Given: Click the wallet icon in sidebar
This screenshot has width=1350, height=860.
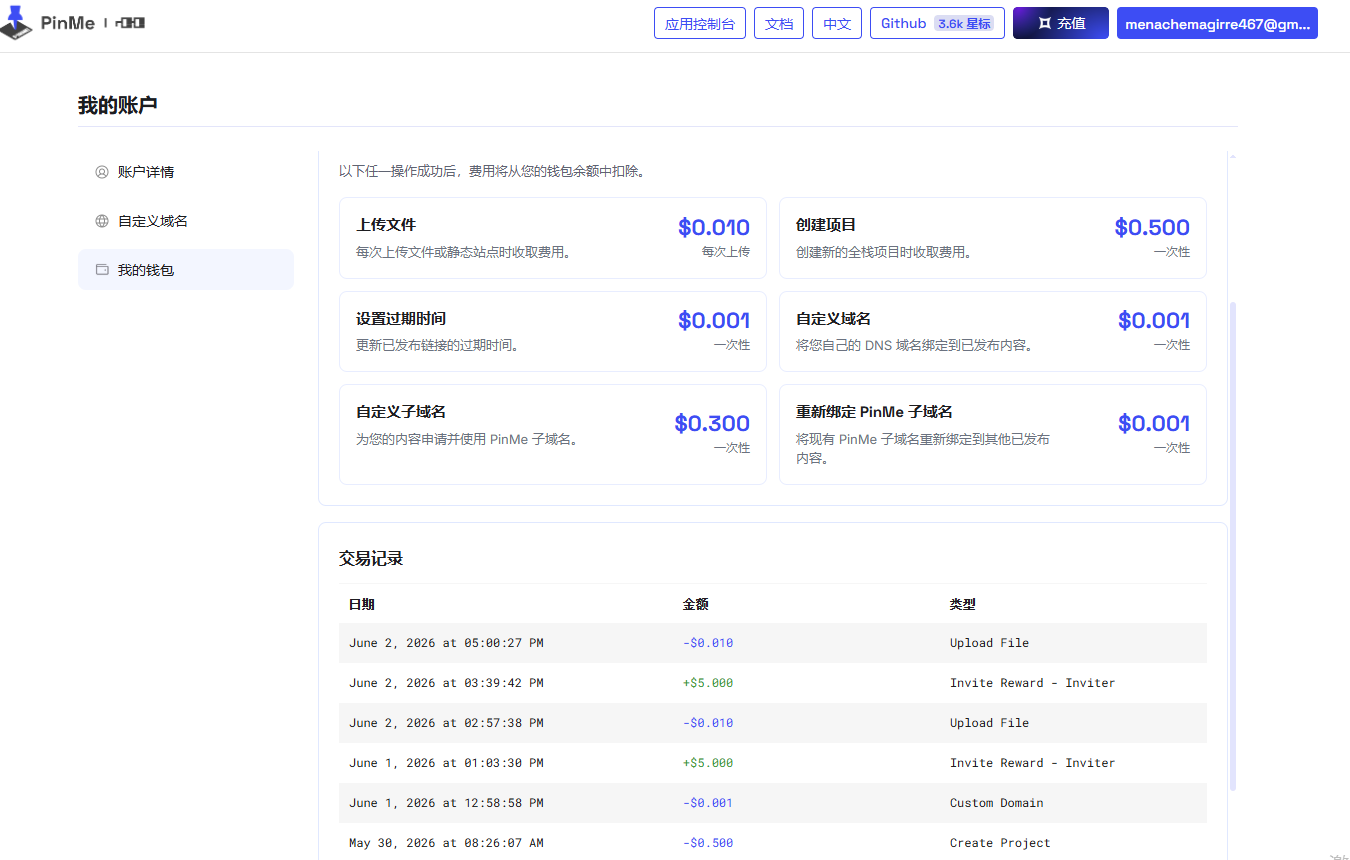Looking at the screenshot, I should coord(102,270).
